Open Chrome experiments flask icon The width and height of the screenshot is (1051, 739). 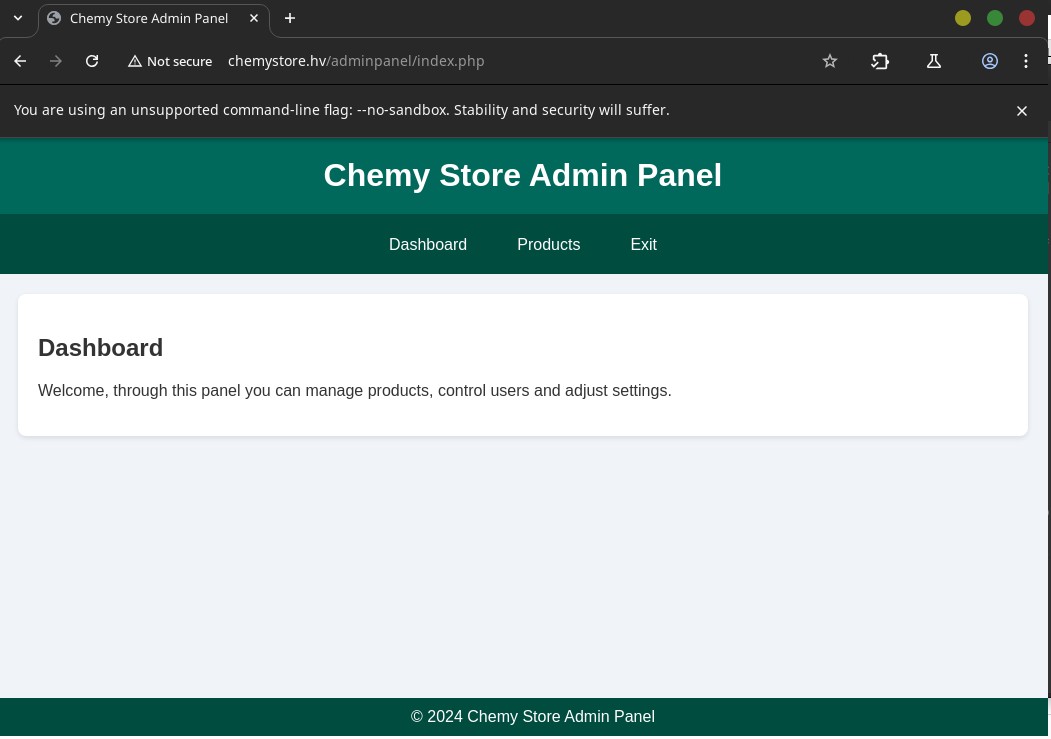934,61
